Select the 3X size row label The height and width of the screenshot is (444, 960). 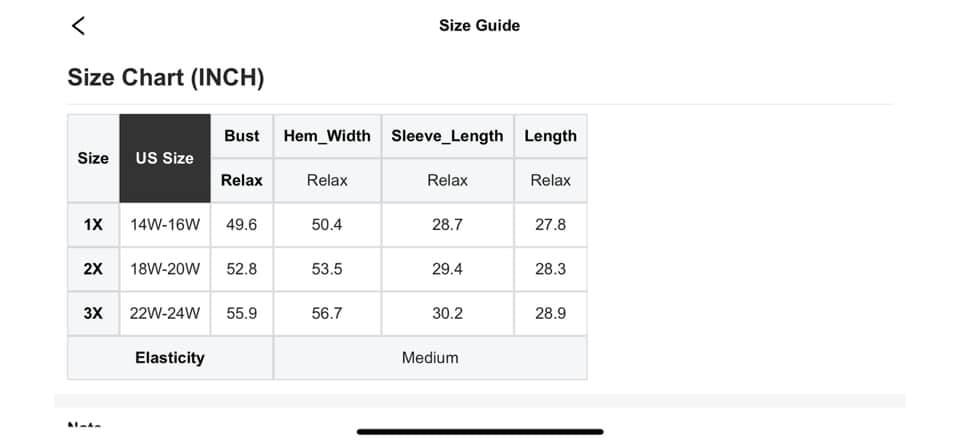pos(93,313)
